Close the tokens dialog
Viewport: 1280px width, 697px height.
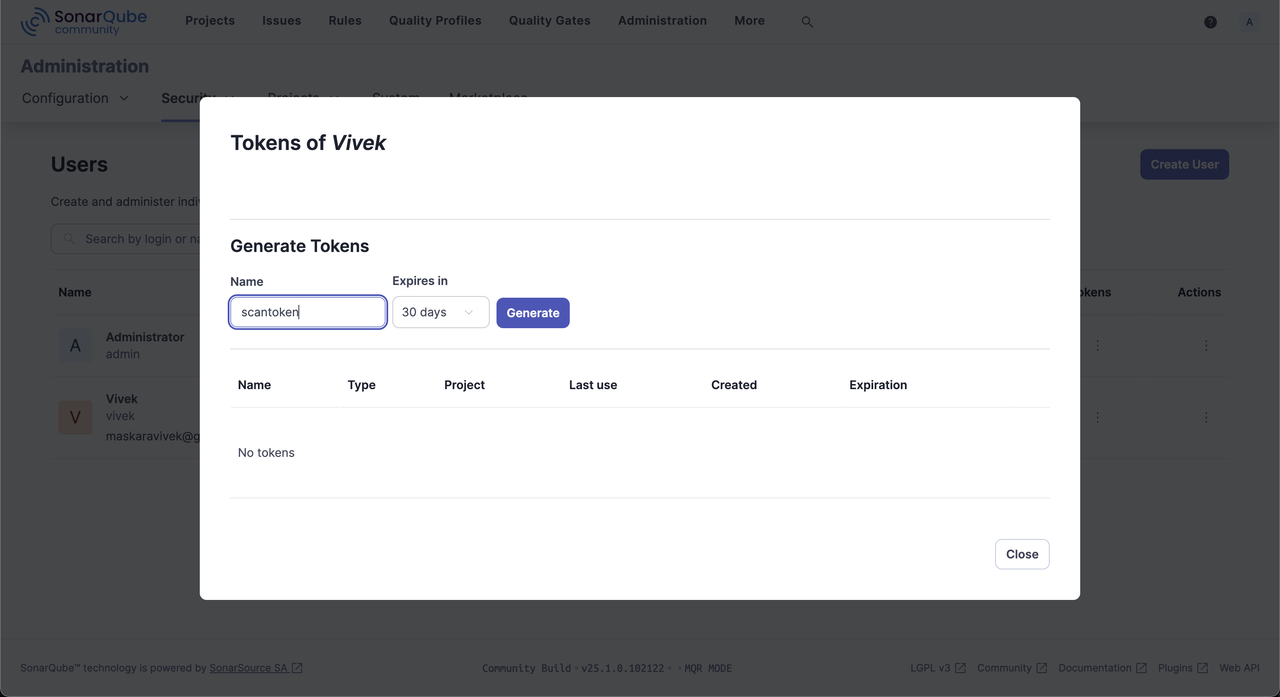click(1021, 554)
